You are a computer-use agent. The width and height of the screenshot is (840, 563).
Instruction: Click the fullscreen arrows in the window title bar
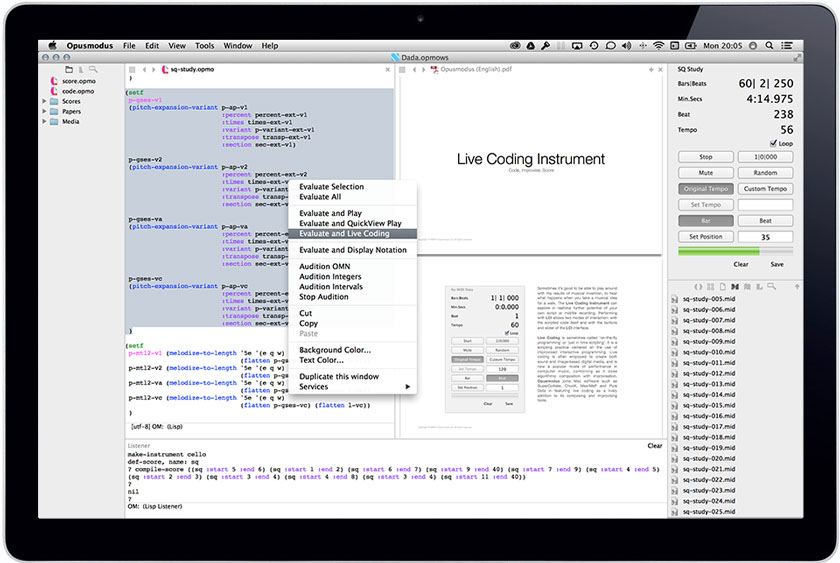(x=797, y=57)
